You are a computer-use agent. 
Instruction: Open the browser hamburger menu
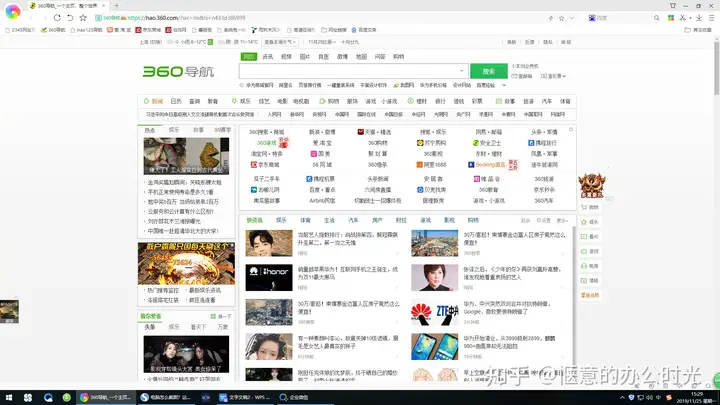(711, 18)
